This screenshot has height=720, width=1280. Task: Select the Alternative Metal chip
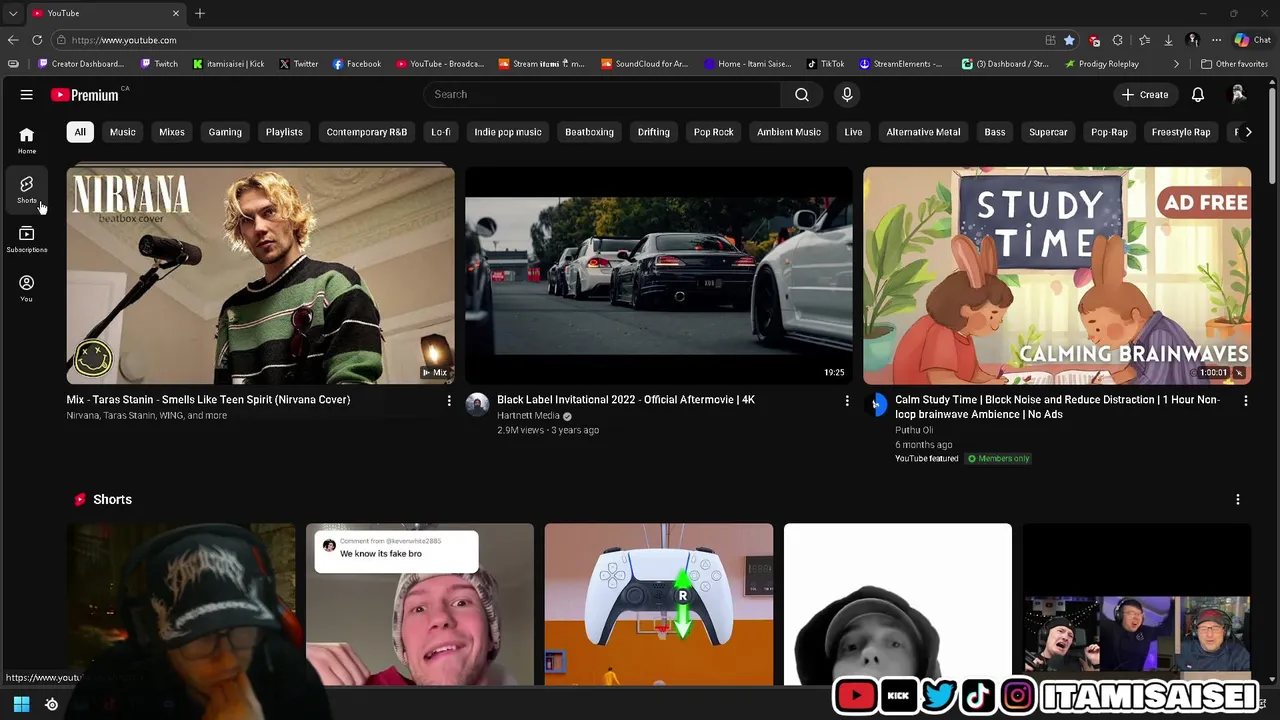tap(923, 132)
